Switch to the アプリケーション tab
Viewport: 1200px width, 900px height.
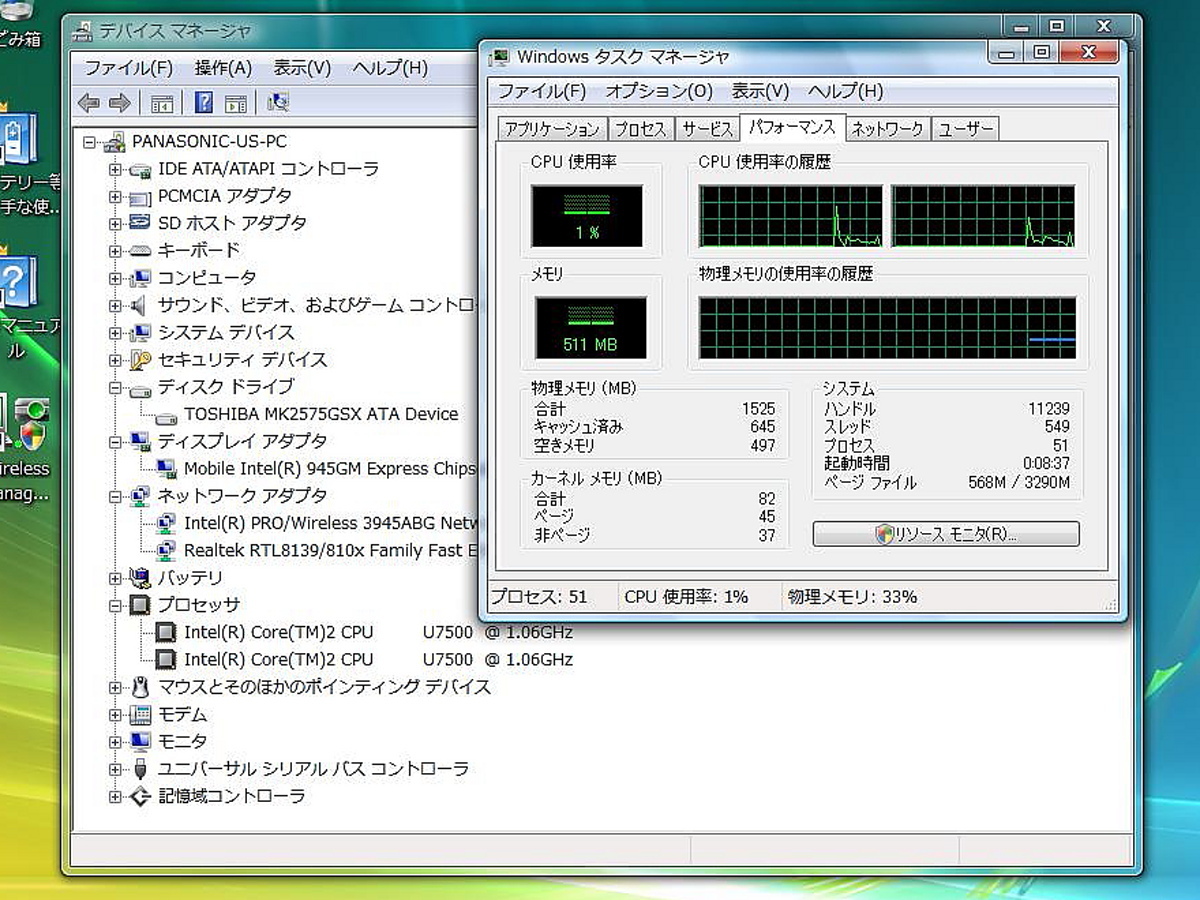(552, 129)
